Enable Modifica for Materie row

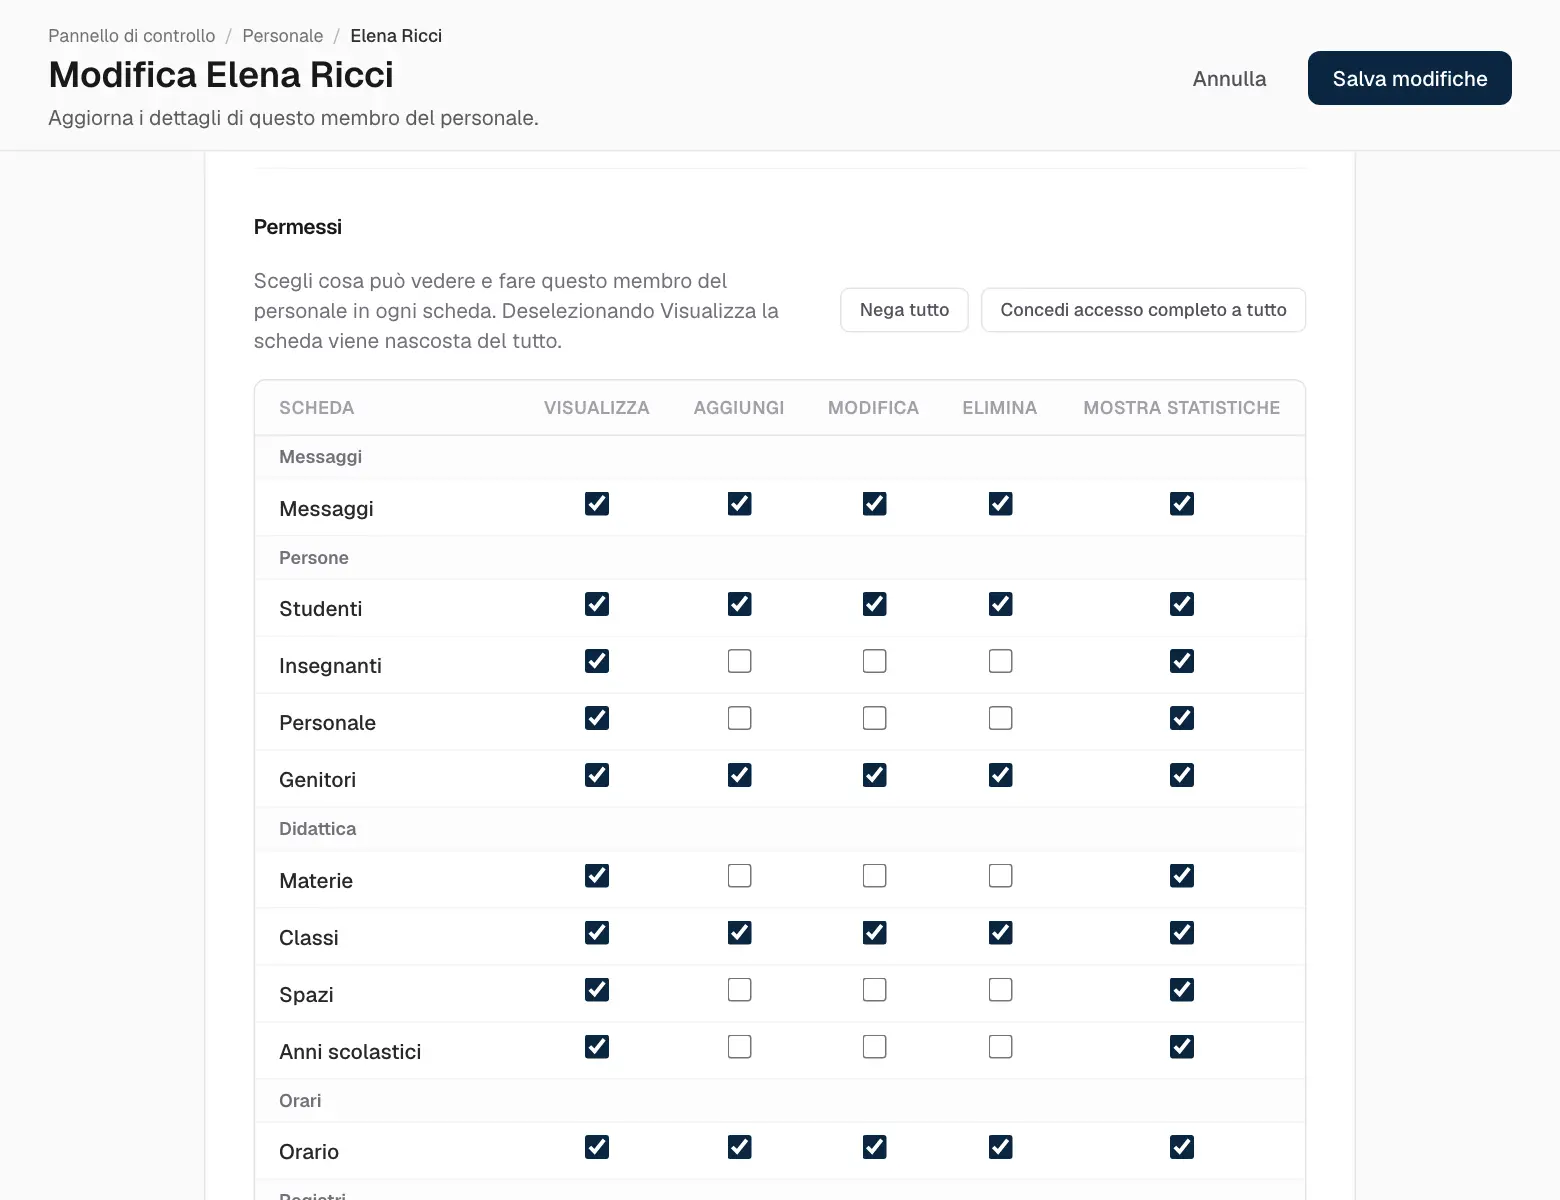[874, 876]
